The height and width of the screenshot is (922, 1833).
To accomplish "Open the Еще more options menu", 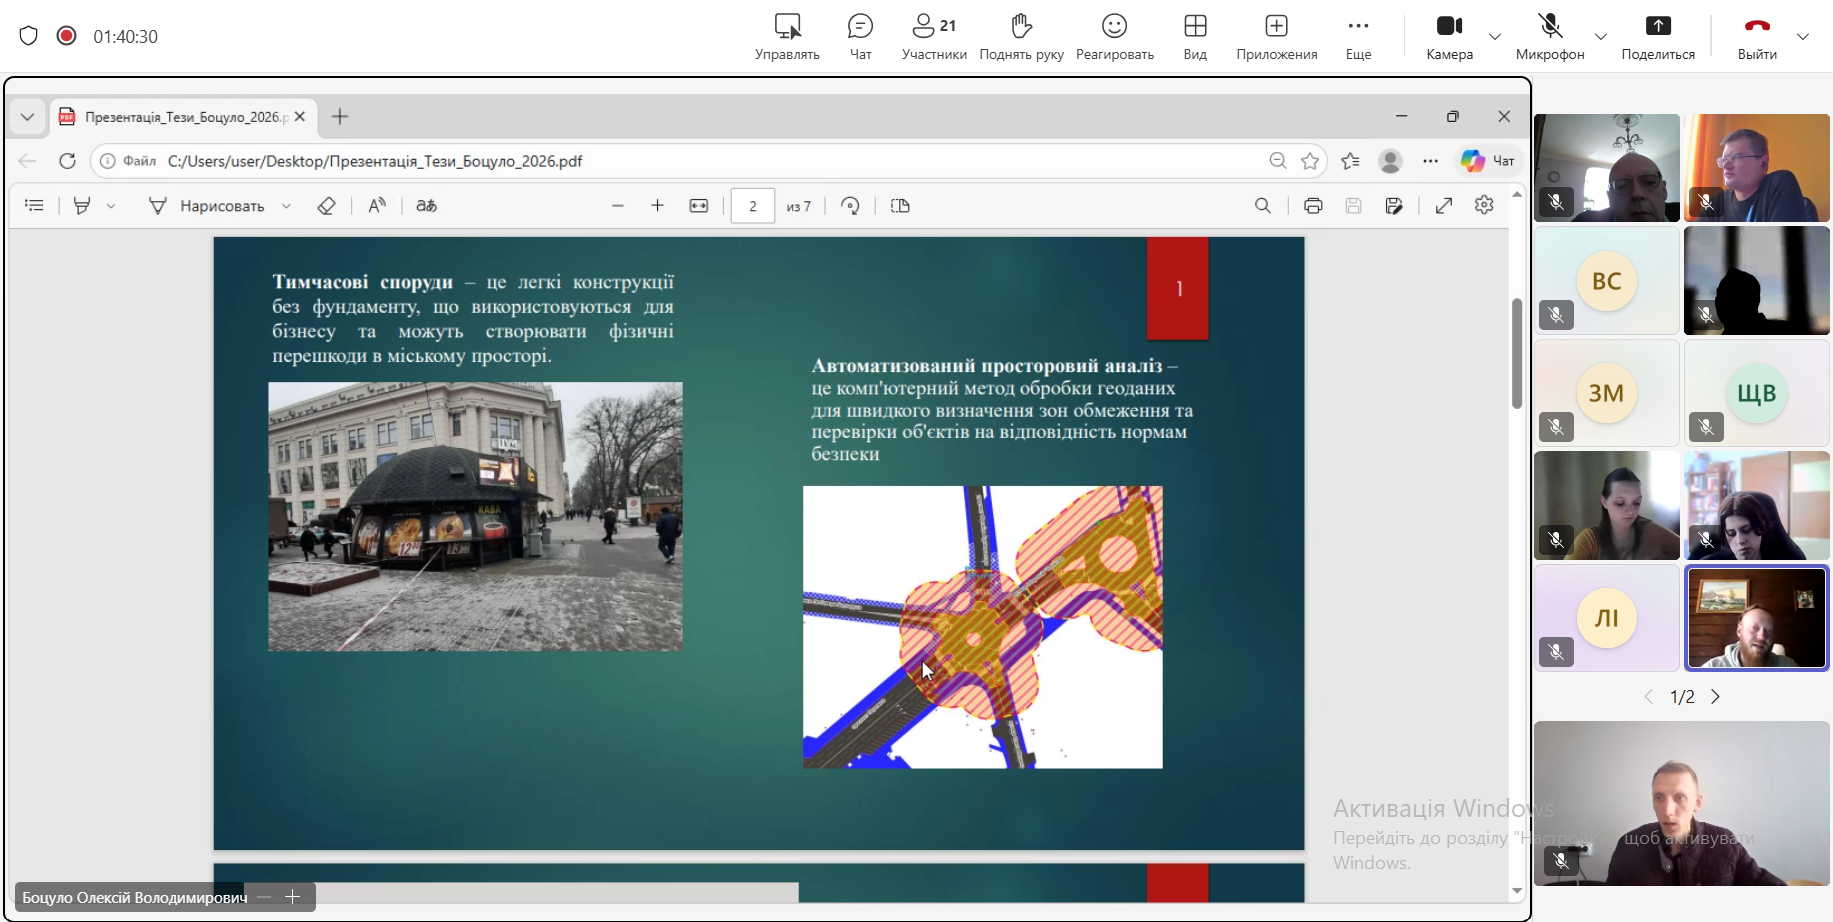I will pyautogui.click(x=1358, y=36).
